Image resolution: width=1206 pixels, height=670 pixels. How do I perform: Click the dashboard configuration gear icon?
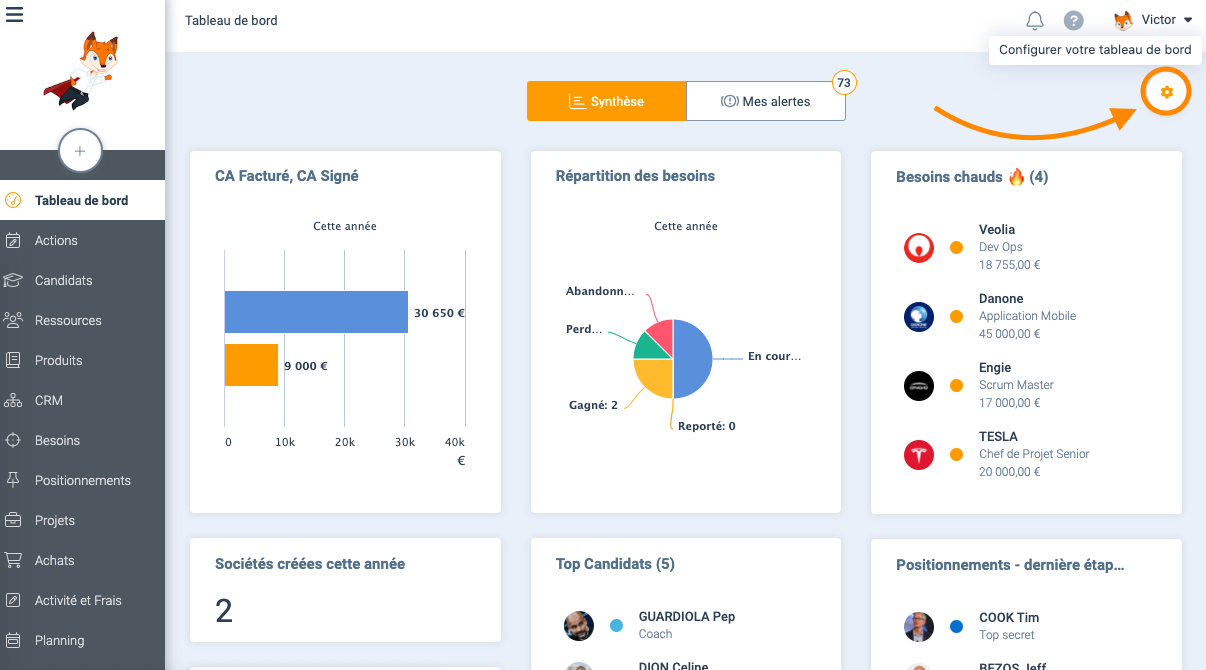[x=1166, y=92]
